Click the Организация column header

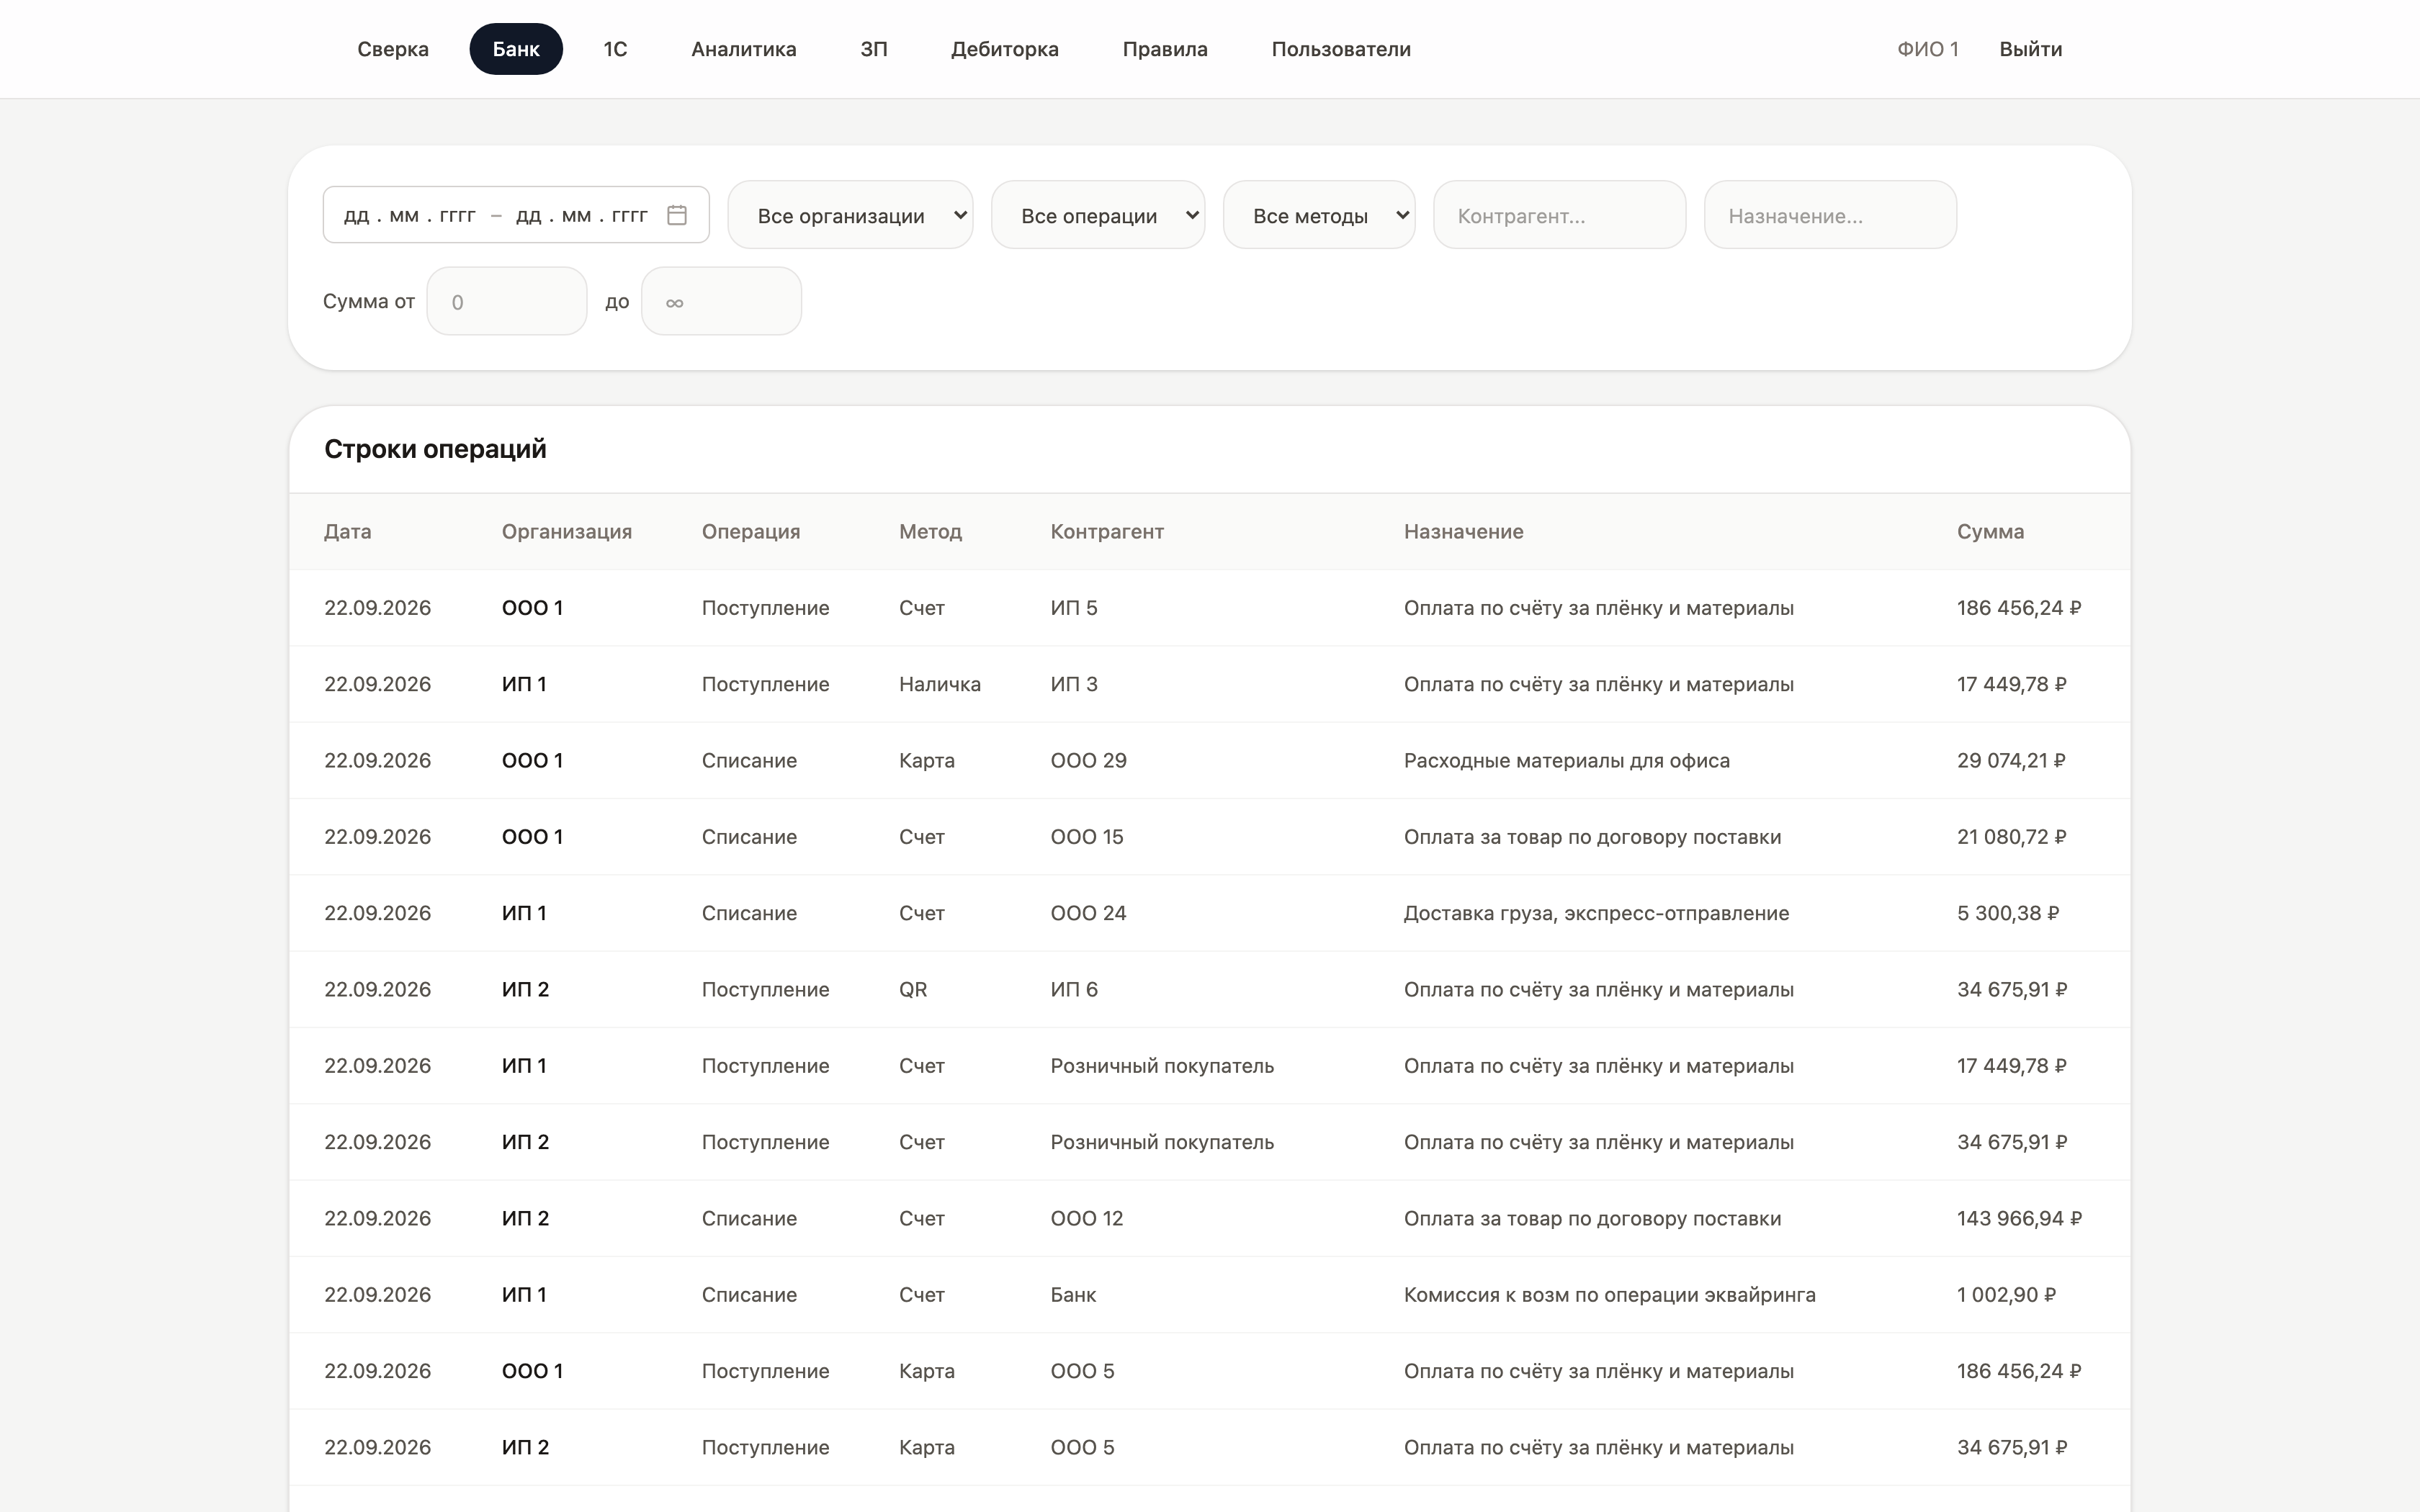coord(567,532)
